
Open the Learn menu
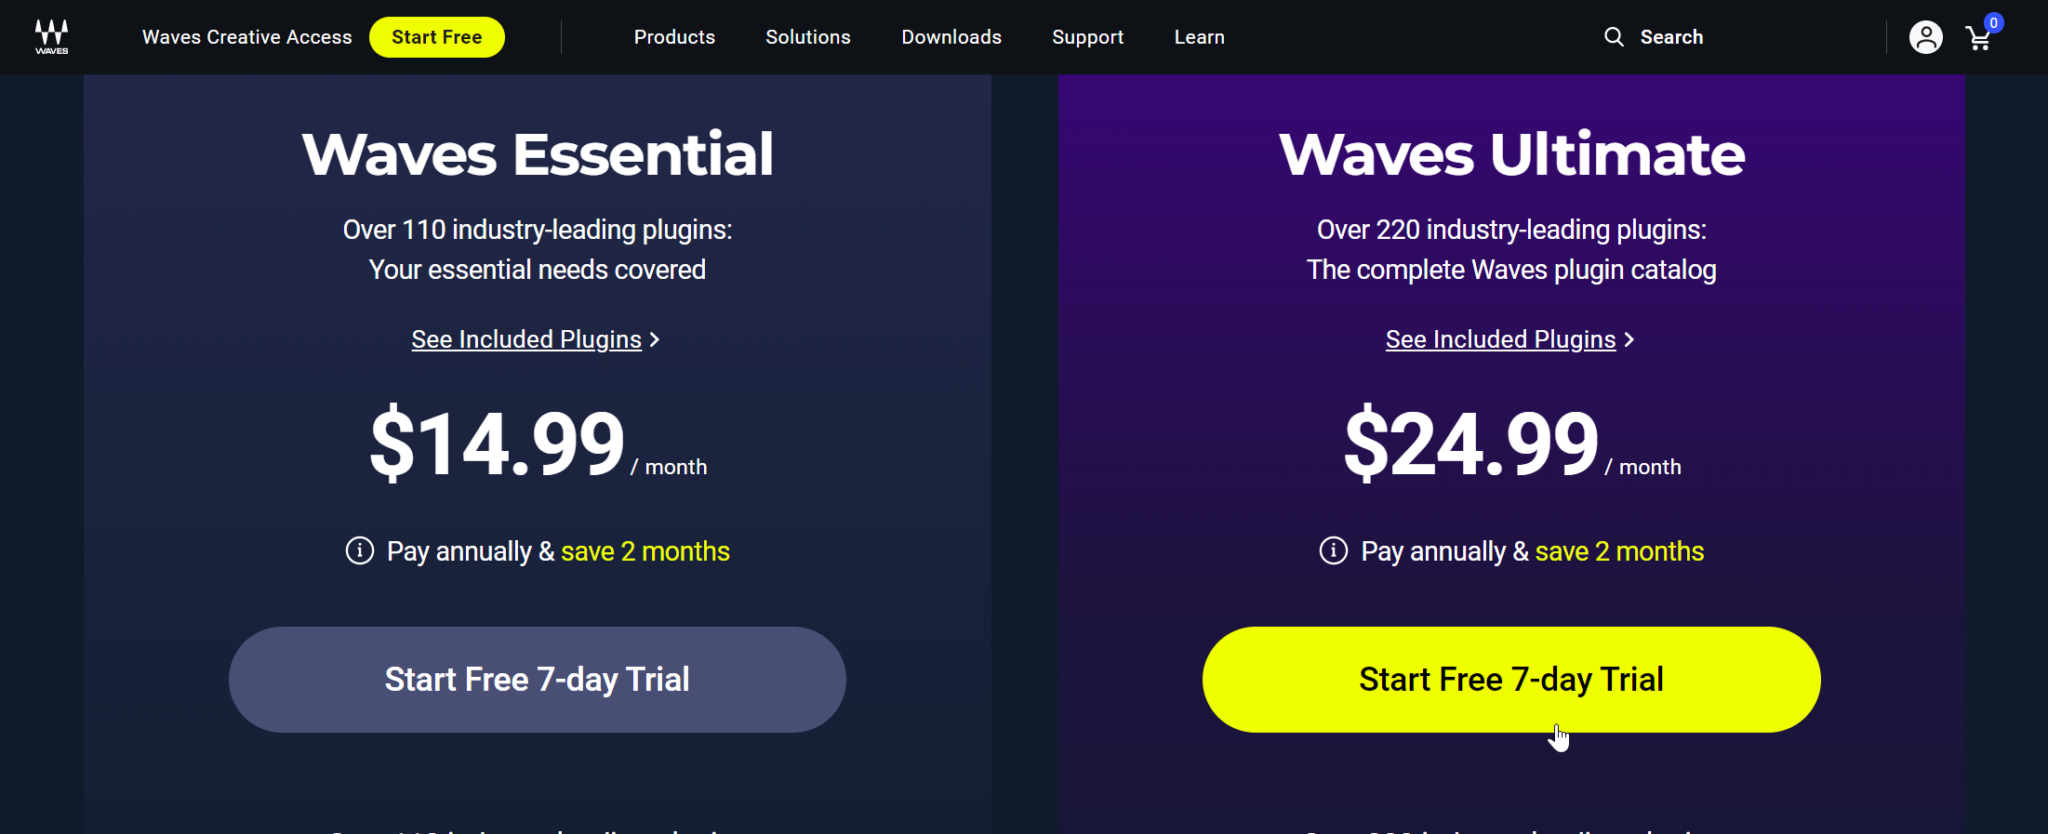click(1198, 37)
